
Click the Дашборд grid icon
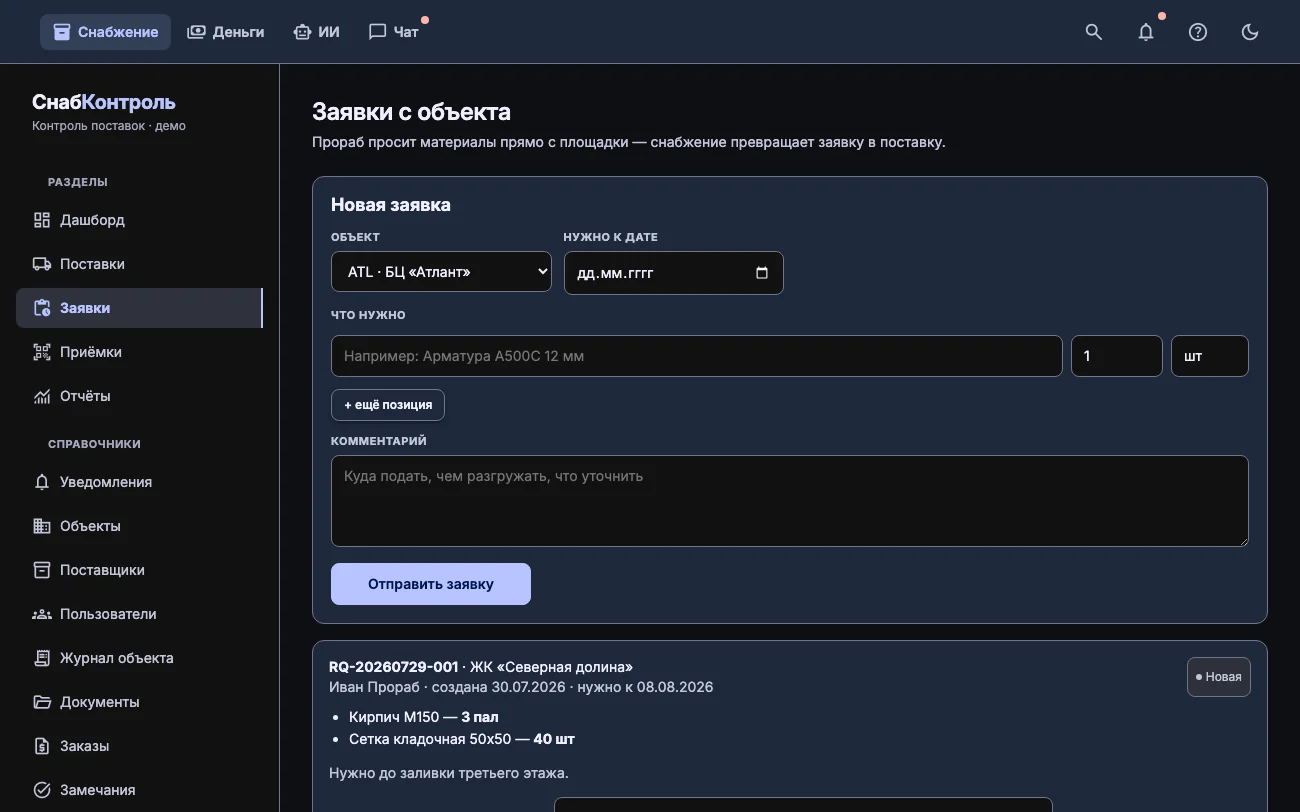[42, 220]
